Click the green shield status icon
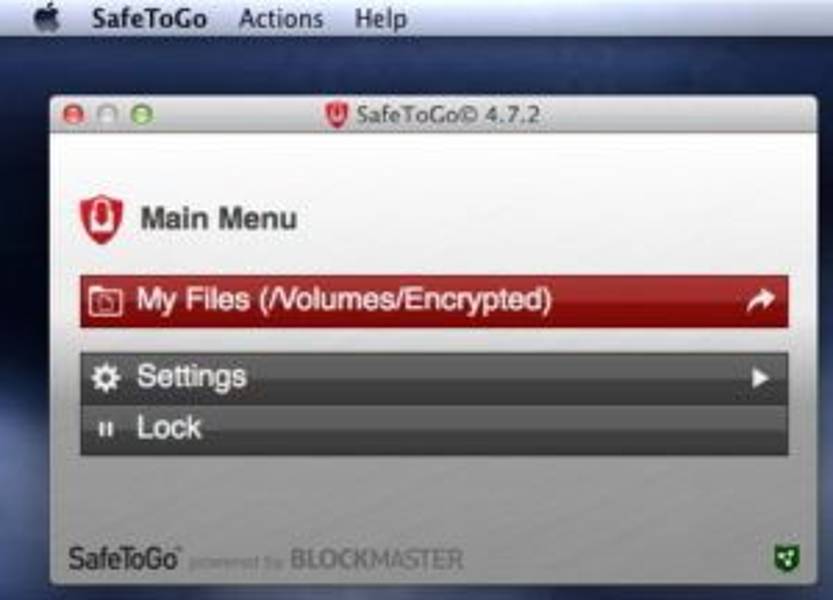833x600 pixels. pos(786,558)
